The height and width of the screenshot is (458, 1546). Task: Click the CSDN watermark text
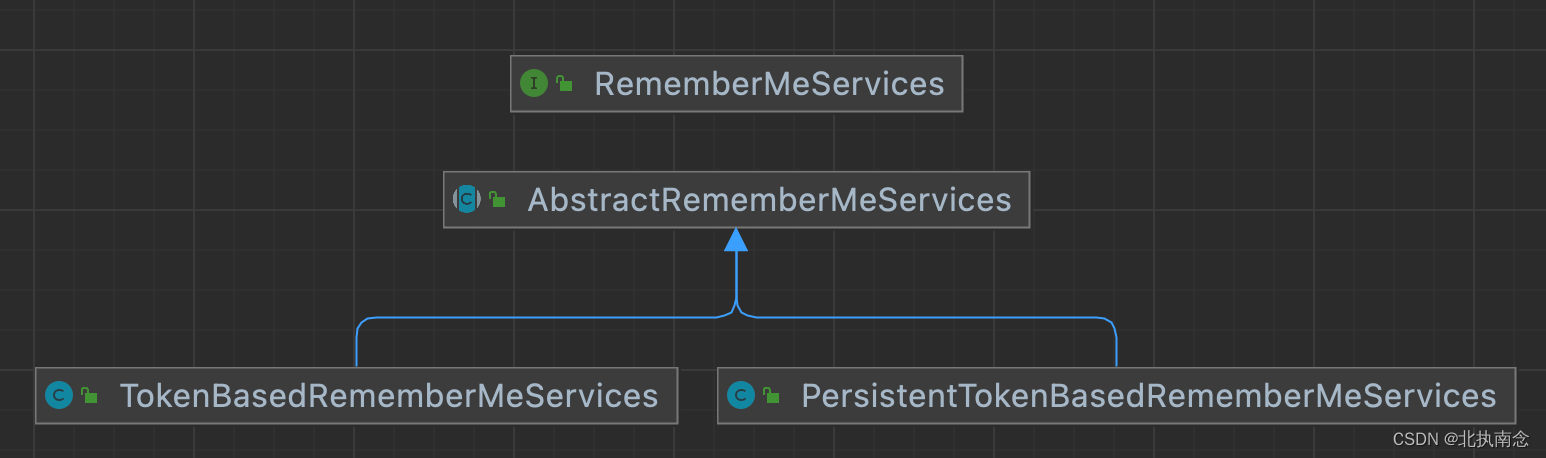coord(1414,439)
